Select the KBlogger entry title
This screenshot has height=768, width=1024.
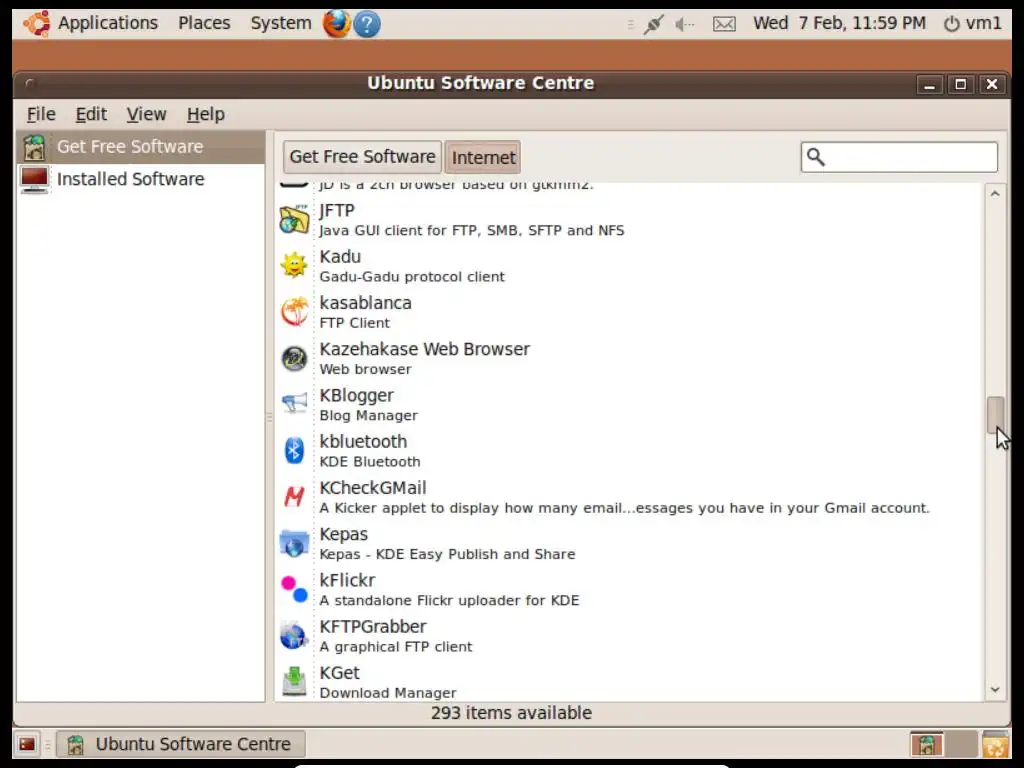tap(357, 396)
